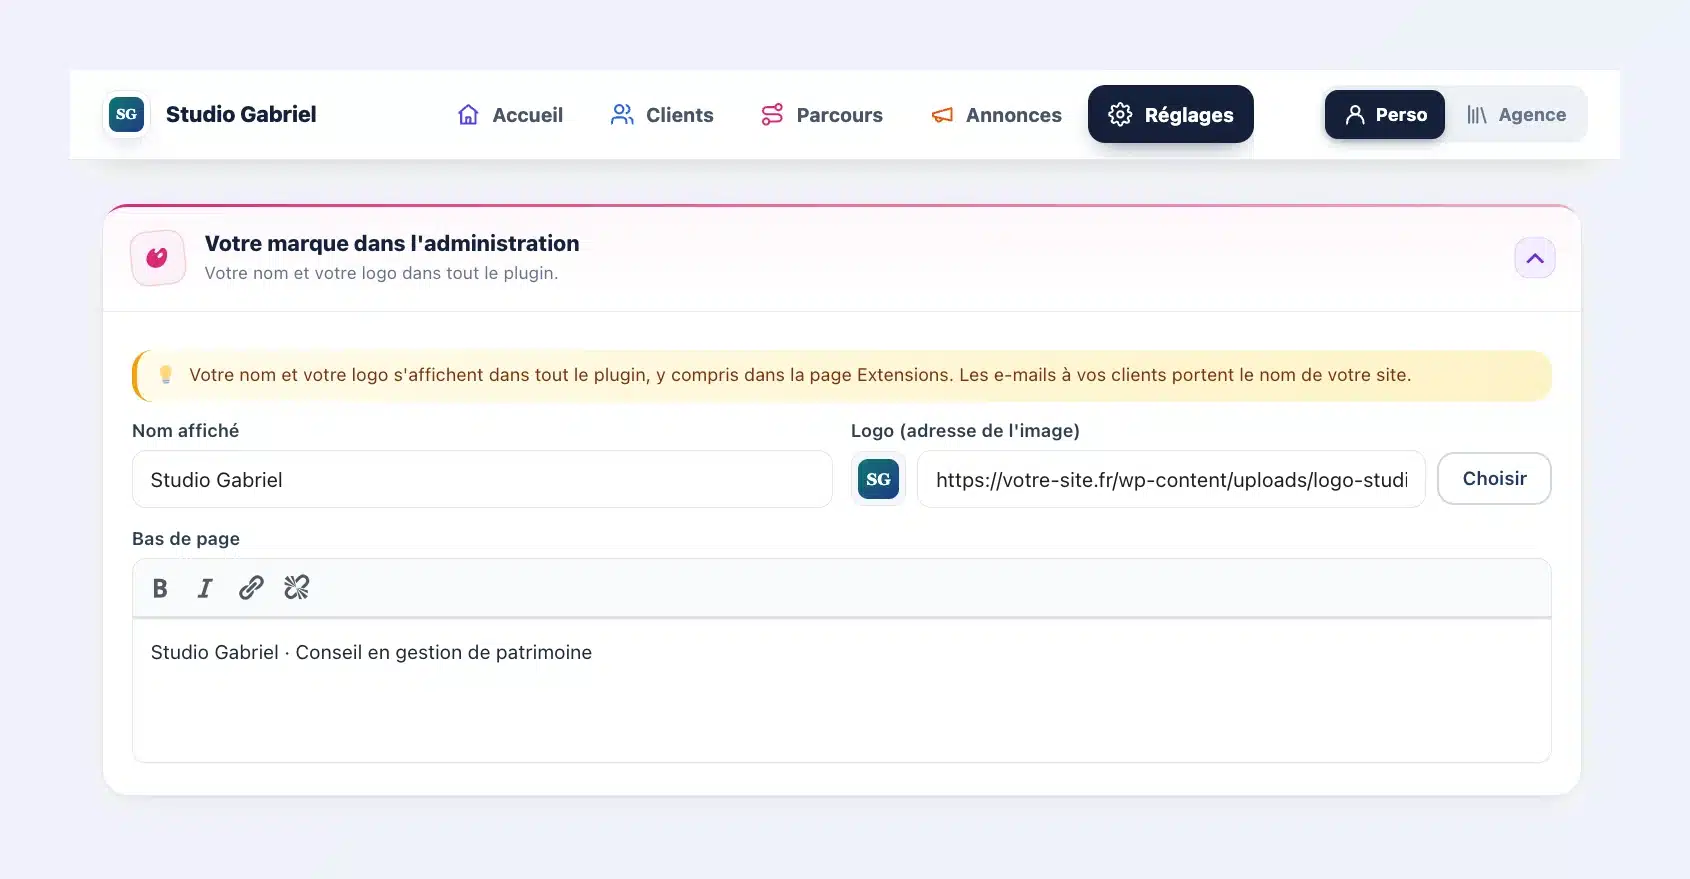Click the "Votre marque dans l'administration" heading
The image size is (1690, 879).
pyautogui.click(x=392, y=243)
